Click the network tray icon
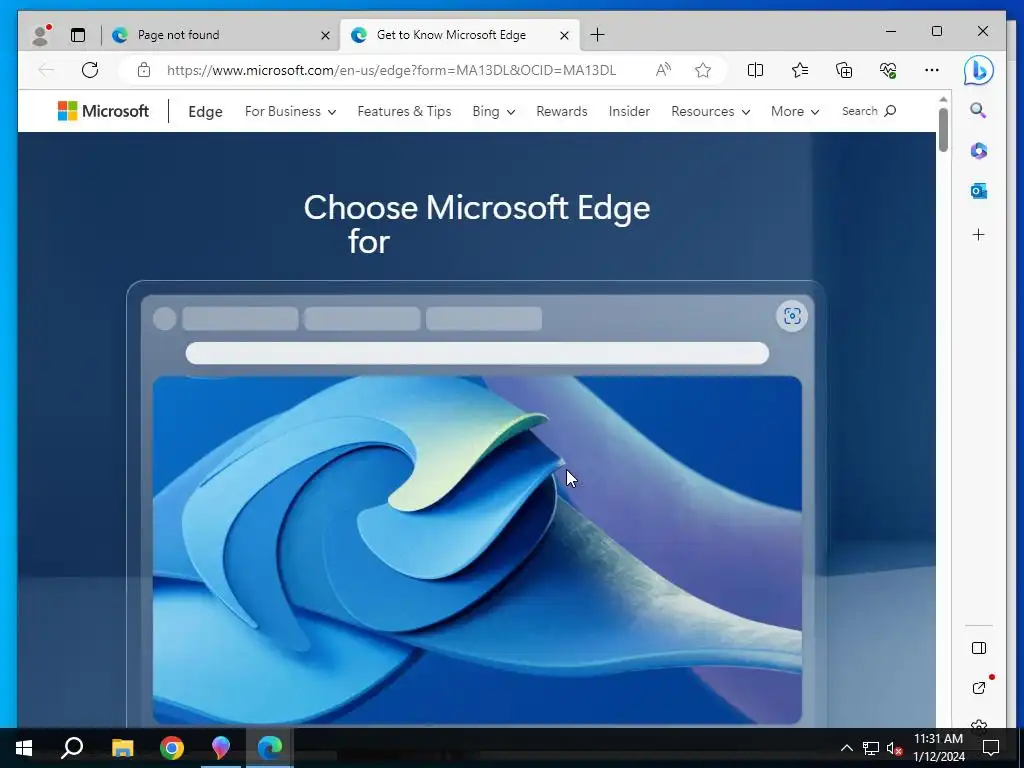The image size is (1024, 768). click(x=871, y=748)
